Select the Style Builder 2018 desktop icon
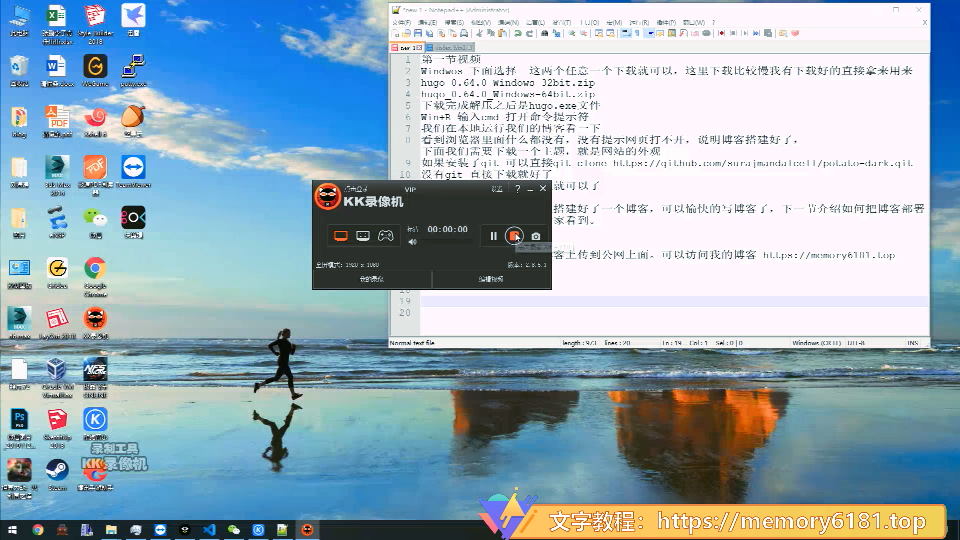The height and width of the screenshot is (540, 960). coord(95,23)
